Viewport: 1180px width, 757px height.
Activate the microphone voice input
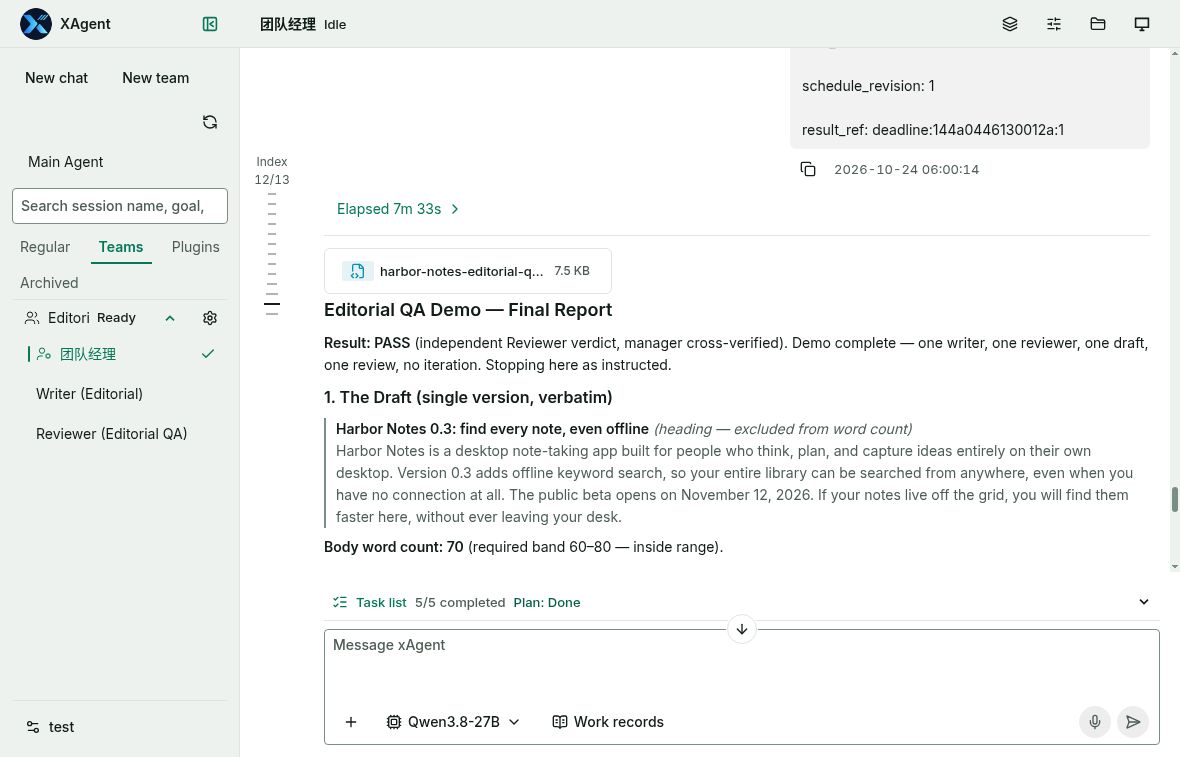(x=1094, y=722)
